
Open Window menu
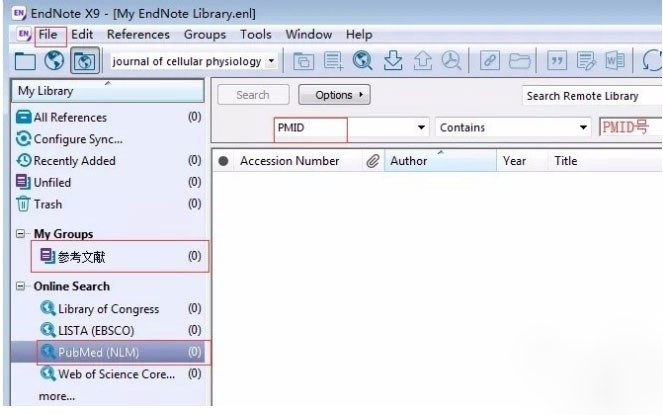click(x=309, y=34)
